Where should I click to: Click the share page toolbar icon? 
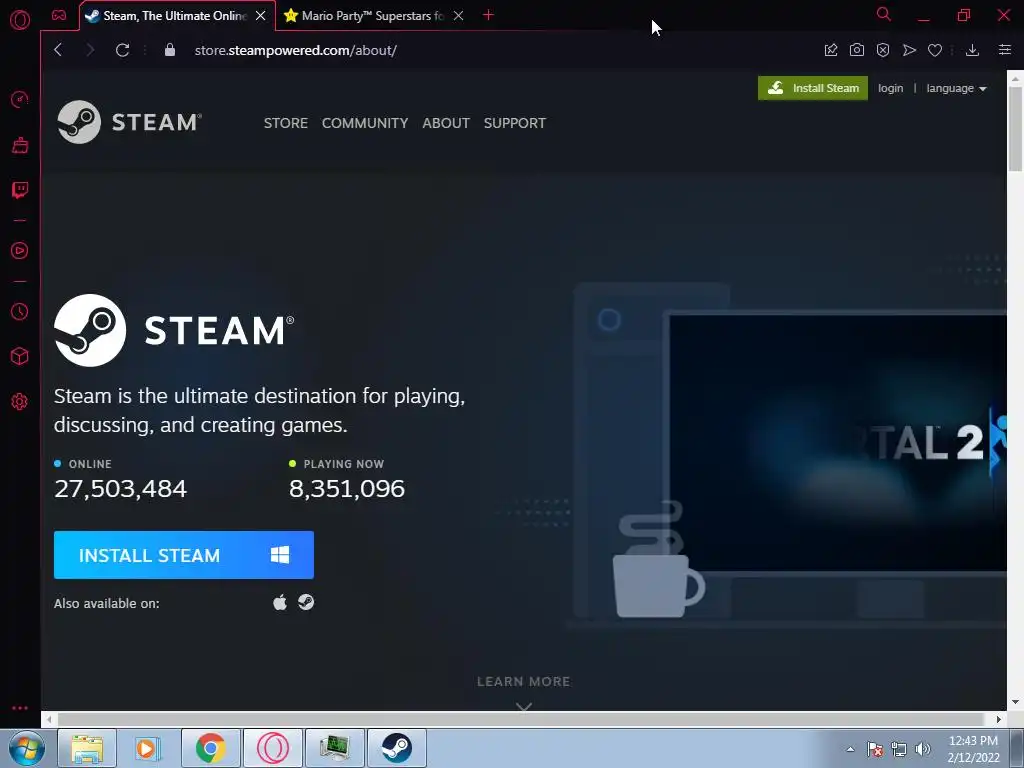tap(831, 50)
